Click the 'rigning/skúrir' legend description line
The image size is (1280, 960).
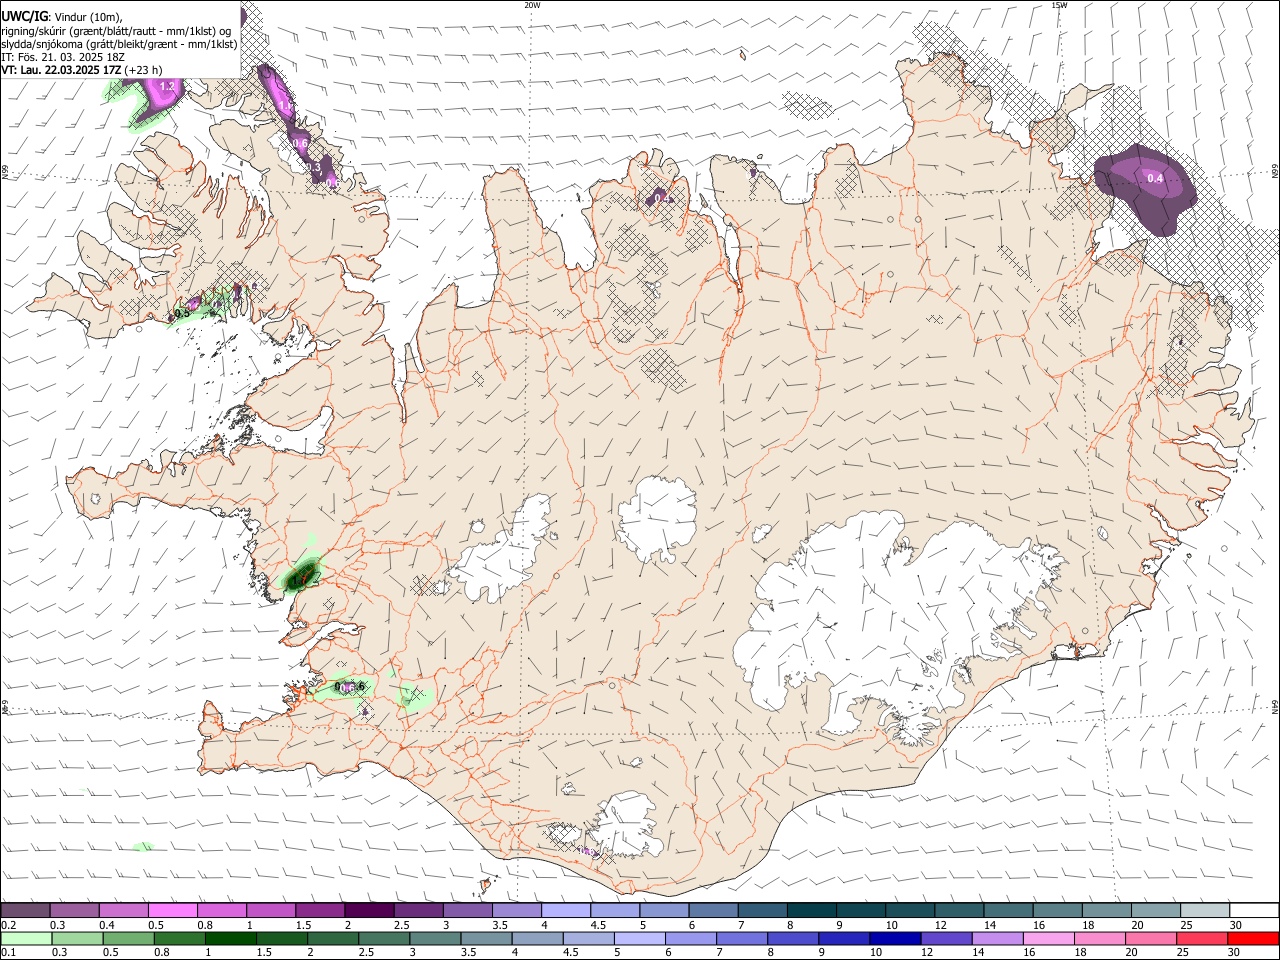(116, 30)
